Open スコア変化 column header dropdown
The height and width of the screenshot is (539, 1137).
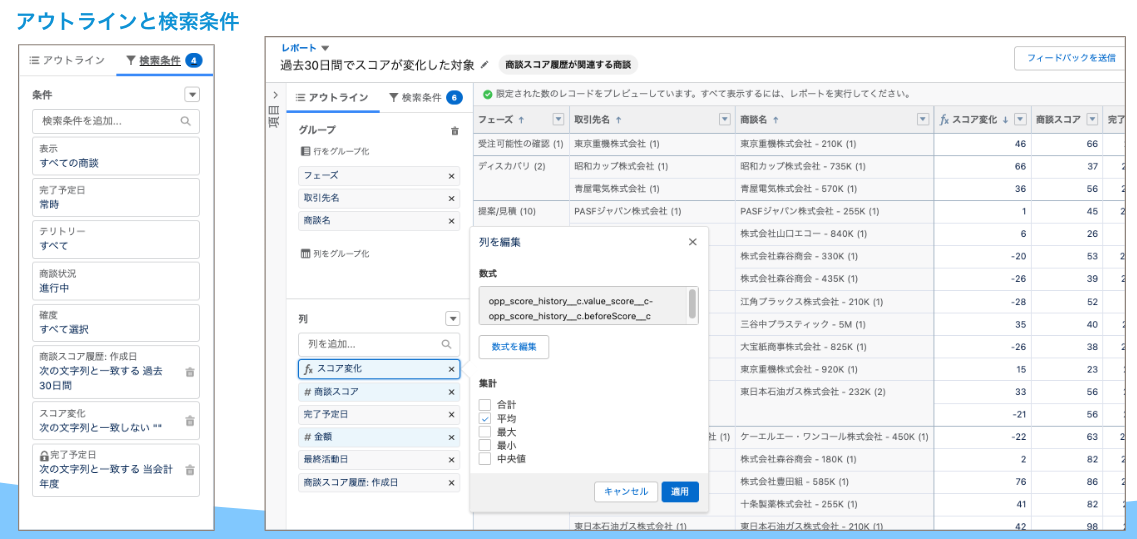[1020, 120]
